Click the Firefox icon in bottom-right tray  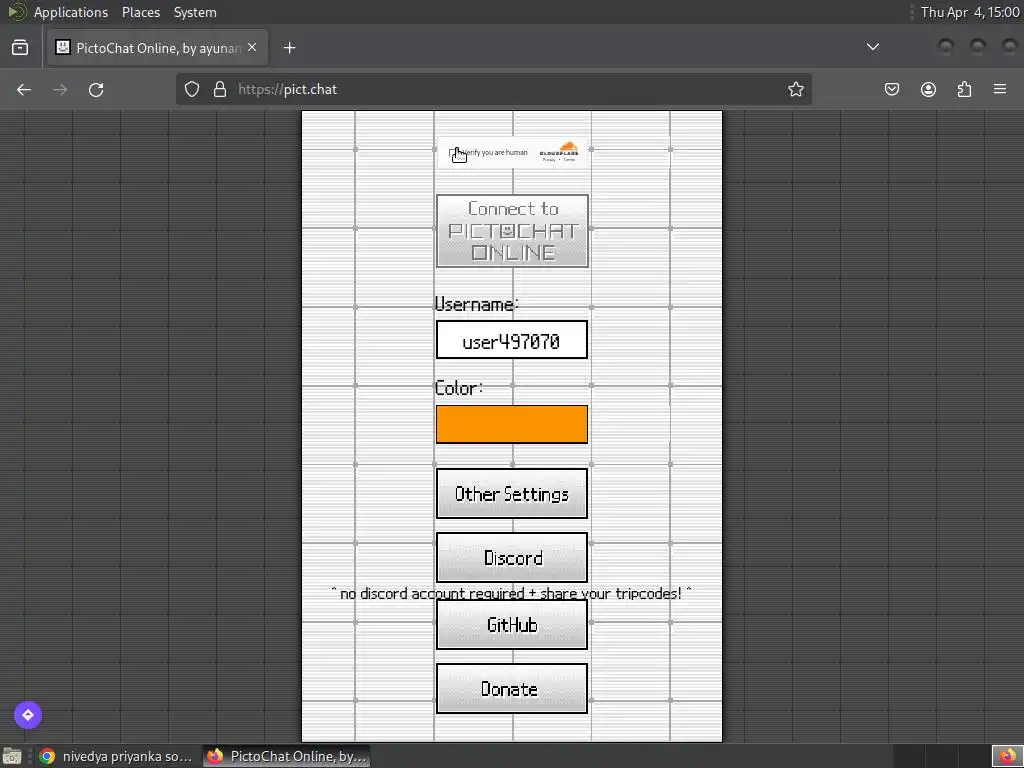point(1007,756)
